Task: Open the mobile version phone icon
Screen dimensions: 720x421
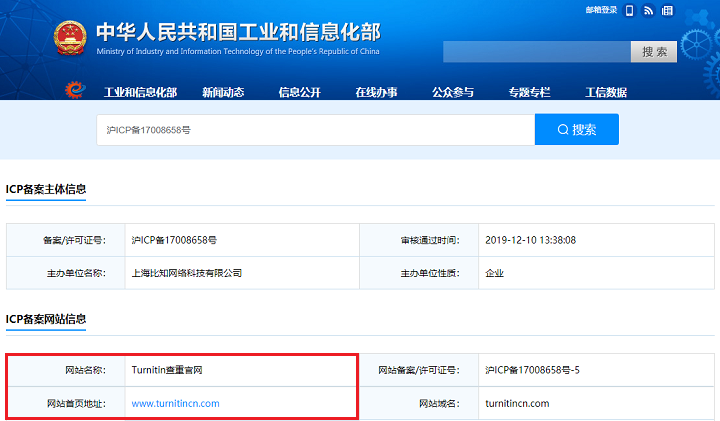Action: (x=630, y=11)
